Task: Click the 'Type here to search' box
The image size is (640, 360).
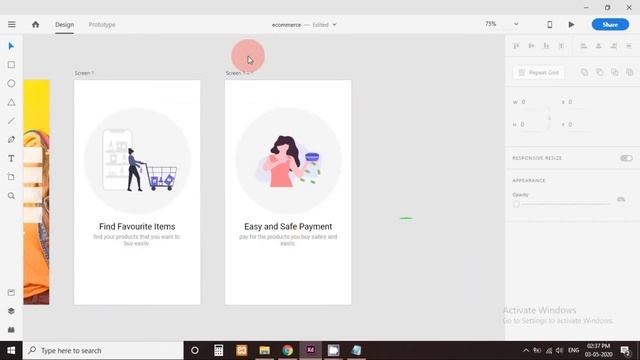Action: 103,351
